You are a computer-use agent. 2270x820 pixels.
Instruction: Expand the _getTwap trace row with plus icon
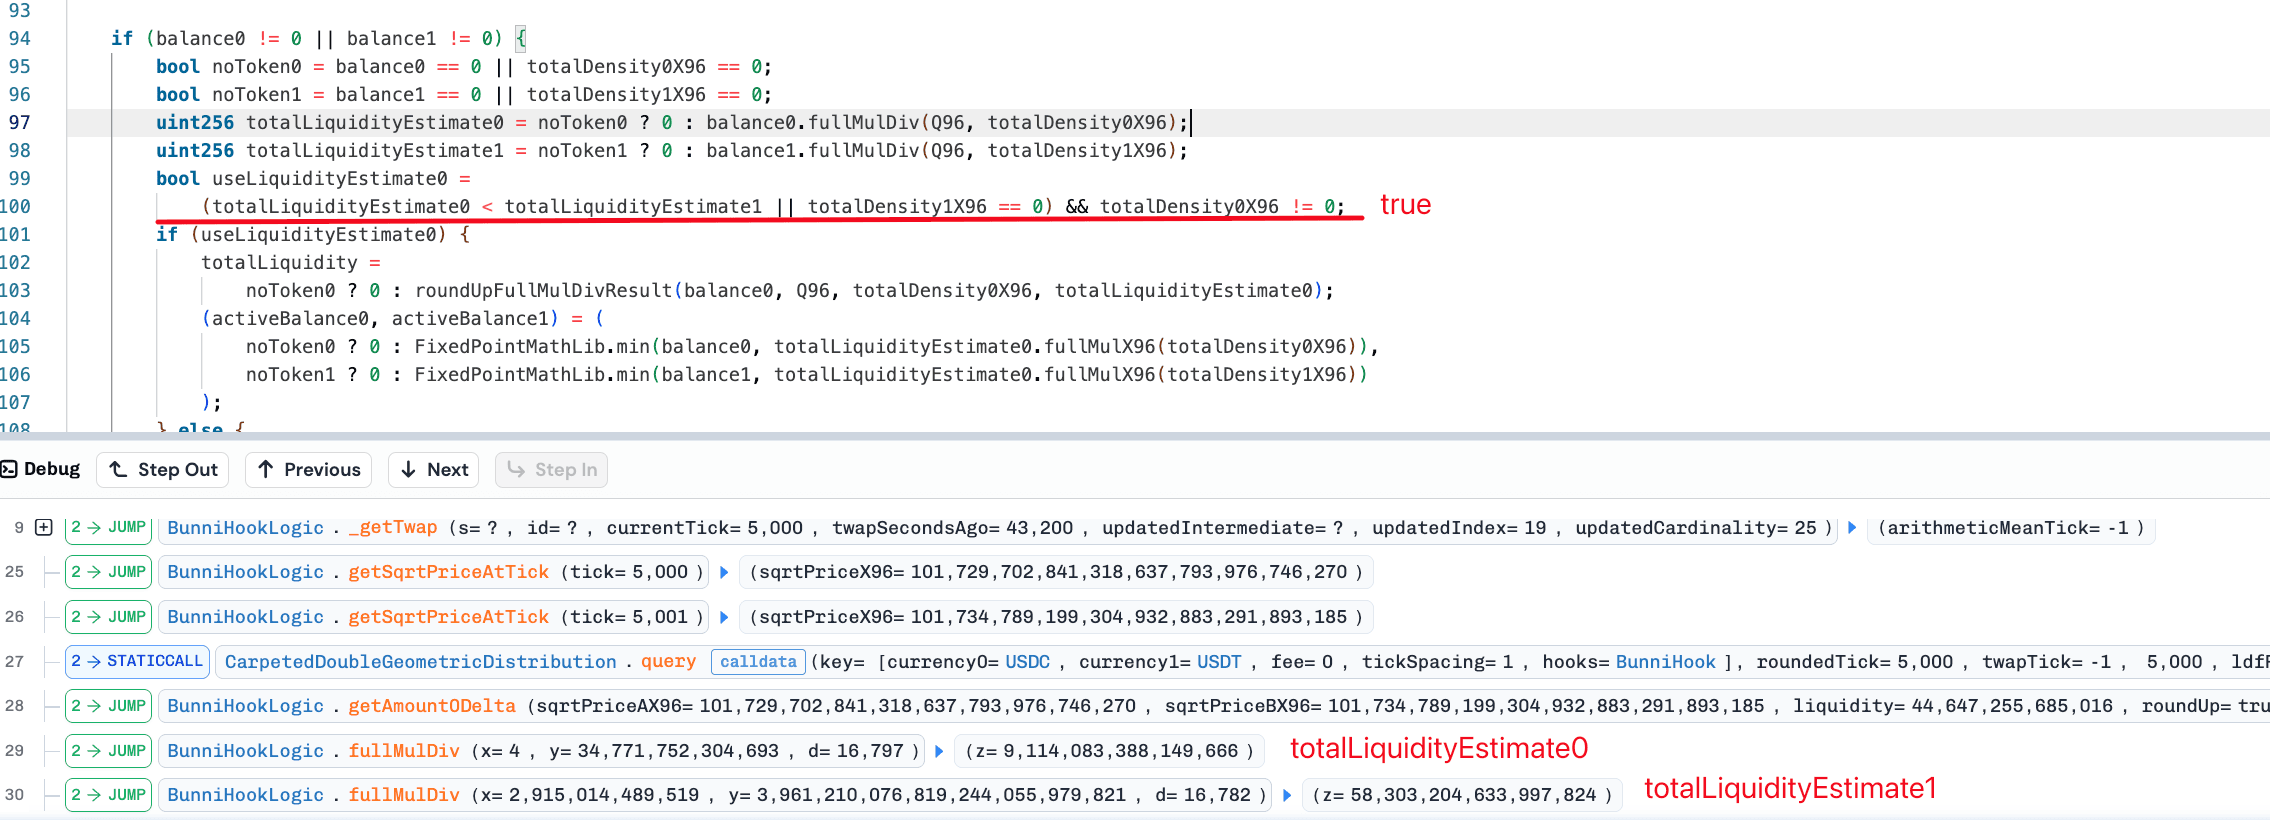pos(44,527)
